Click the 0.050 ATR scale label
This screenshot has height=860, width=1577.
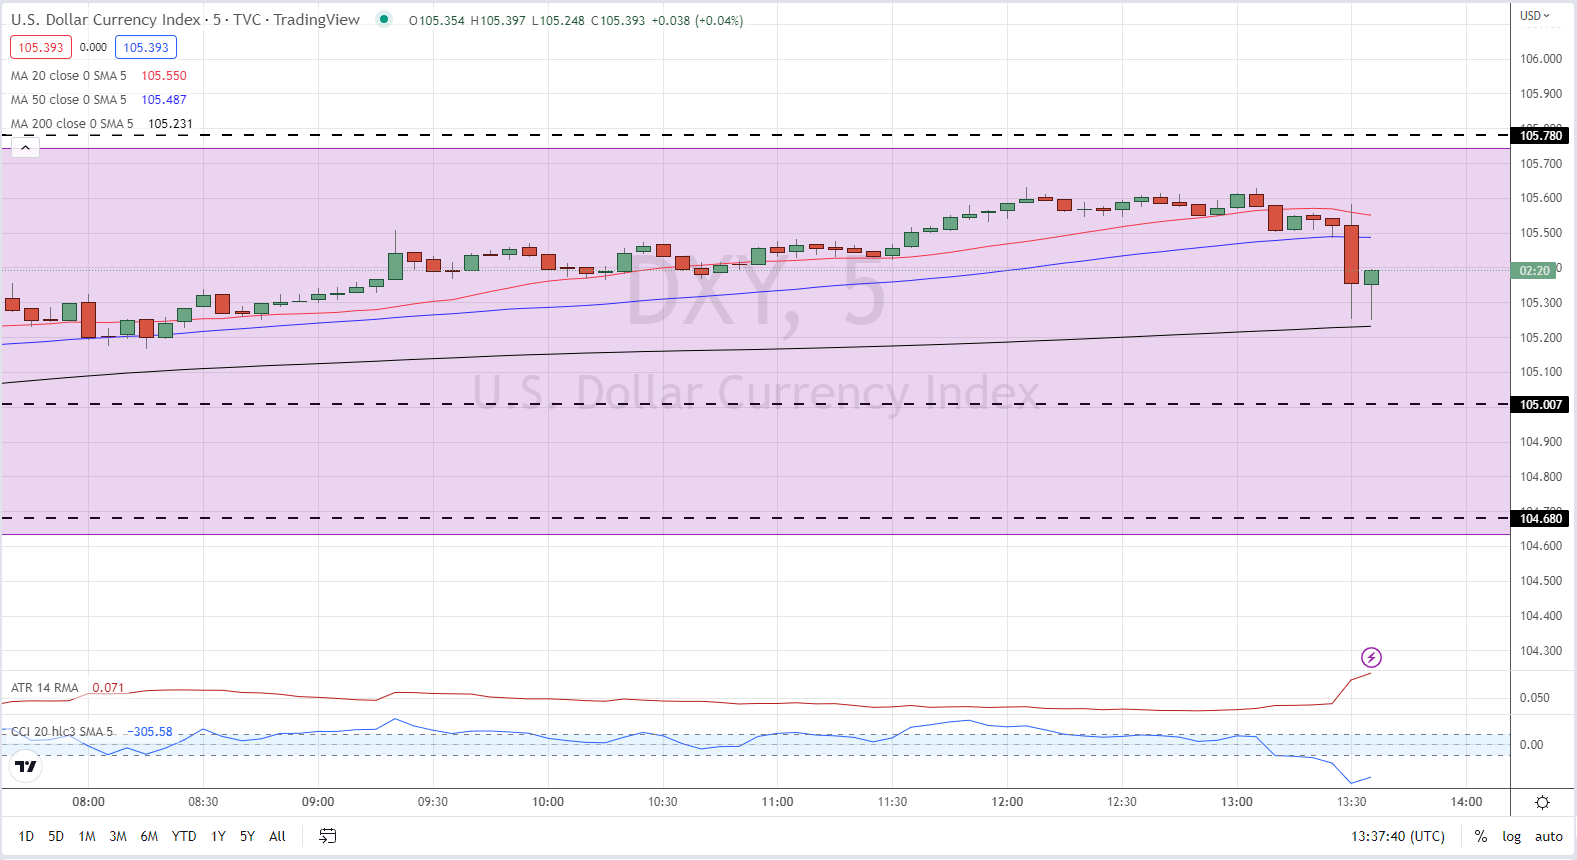coord(1534,698)
